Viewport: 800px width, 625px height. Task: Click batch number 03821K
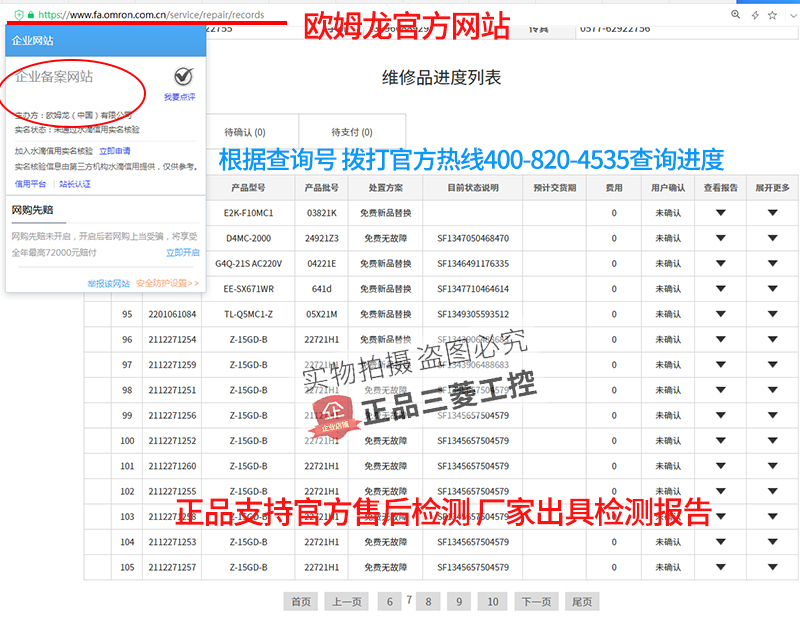click(321, 213)
